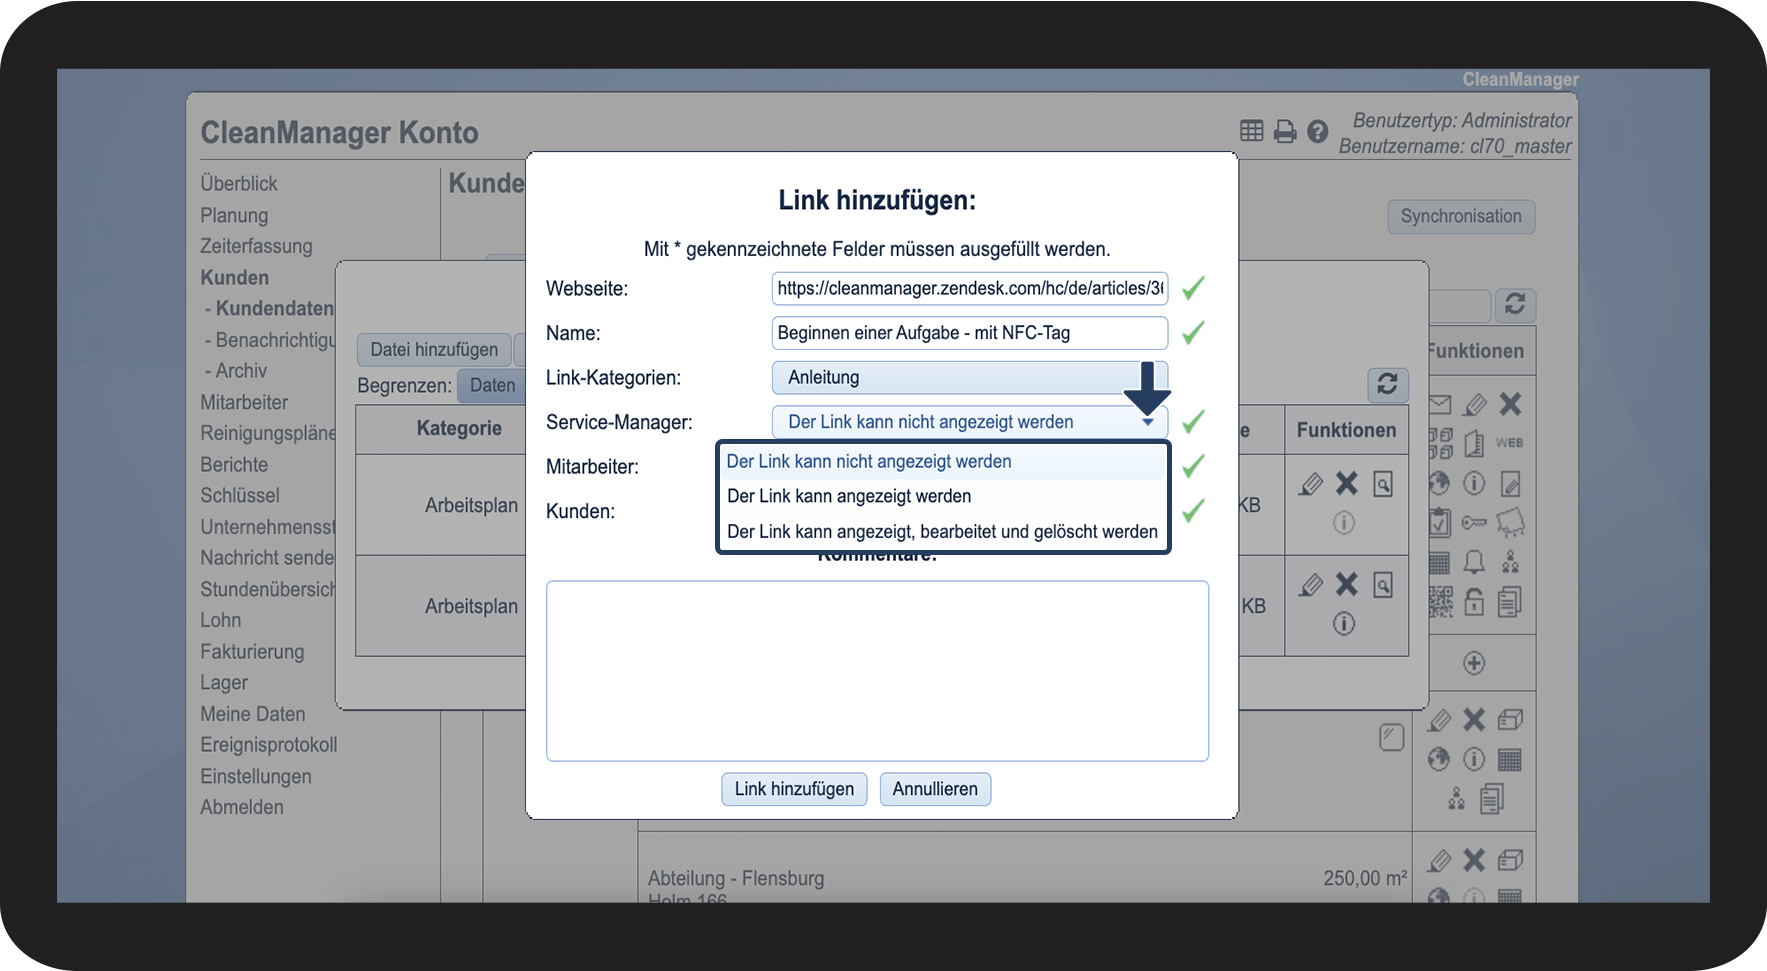Click the map icon beside the key

1510,522
